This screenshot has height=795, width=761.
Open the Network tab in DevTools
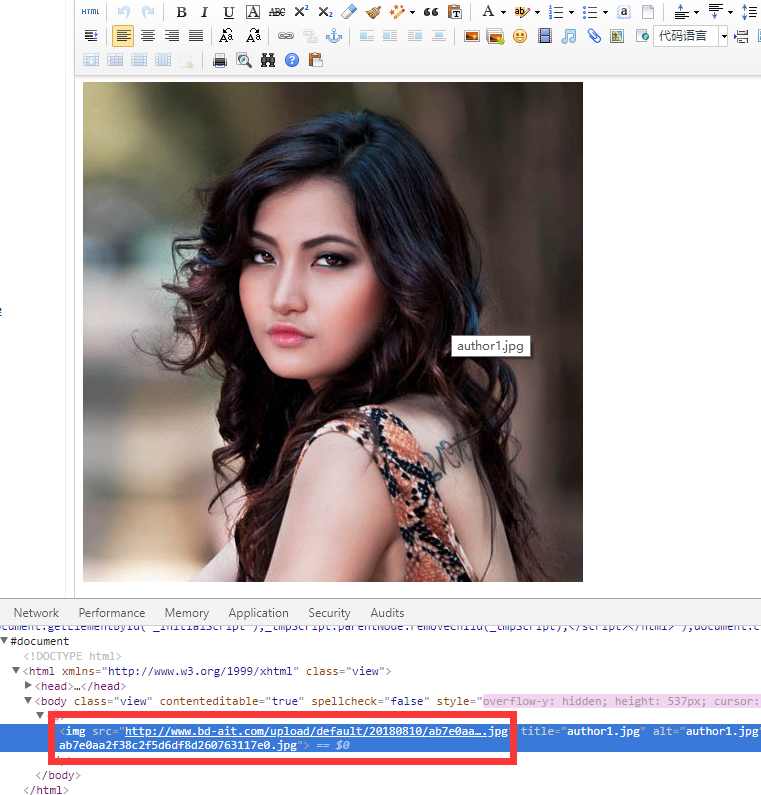(36, 613)
